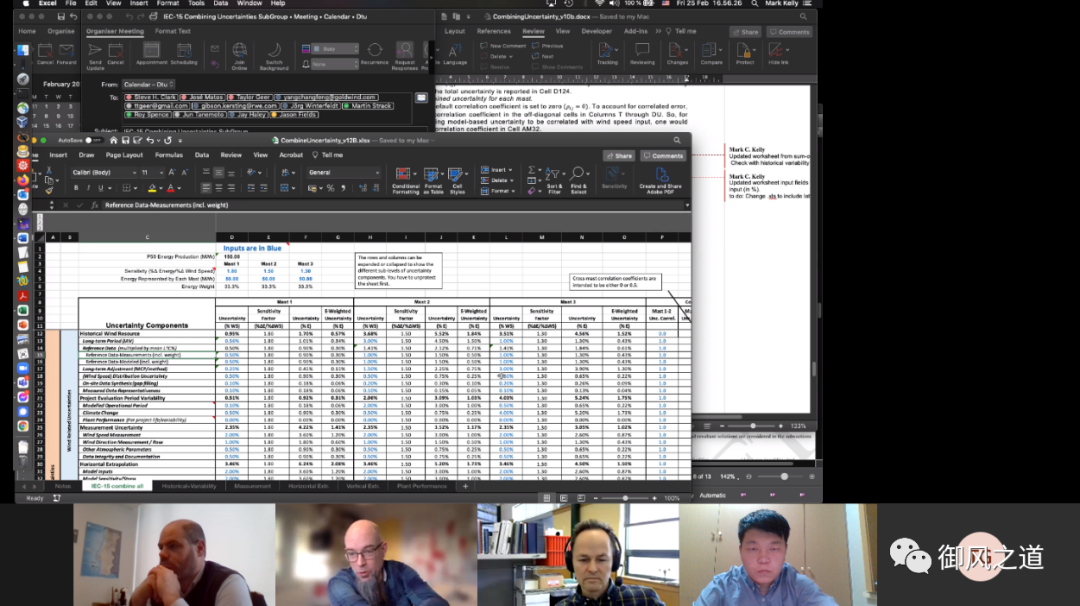Switch to Plant Performance sheet tab
This screenshot has height=606, width=1080.
coord(422,486)
